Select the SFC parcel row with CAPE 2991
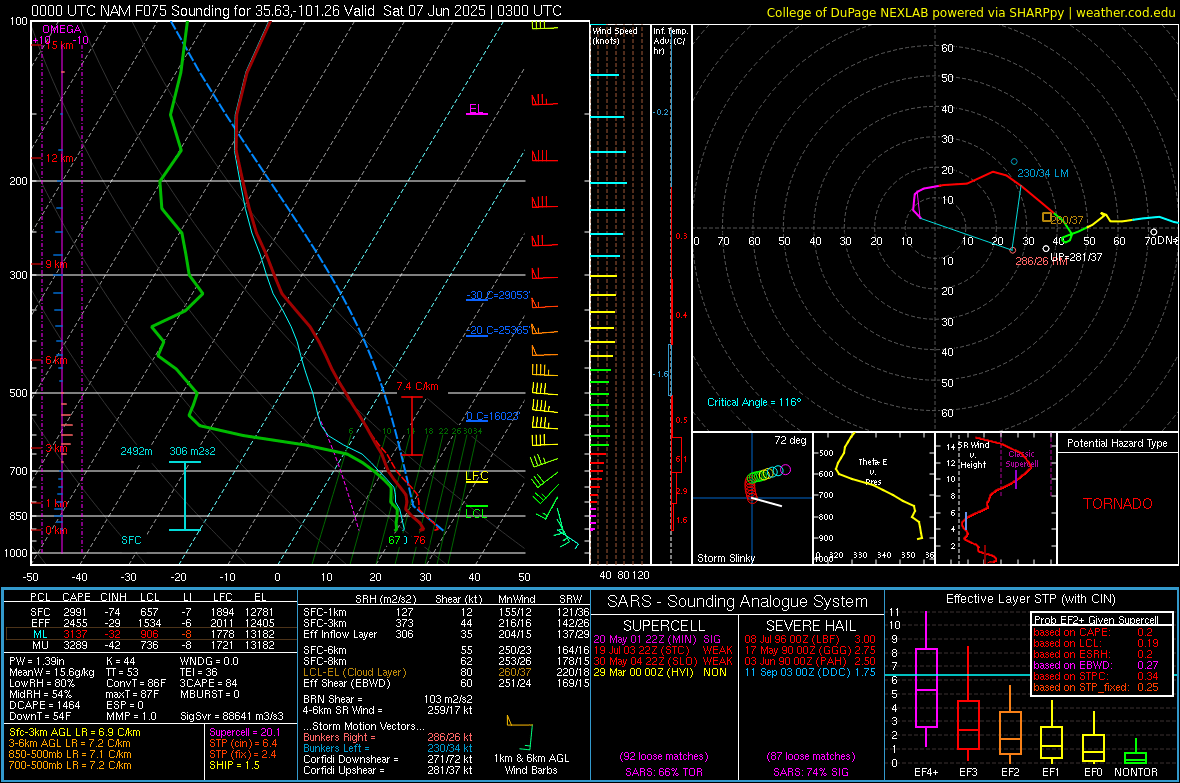 click(x=151, y=612)
